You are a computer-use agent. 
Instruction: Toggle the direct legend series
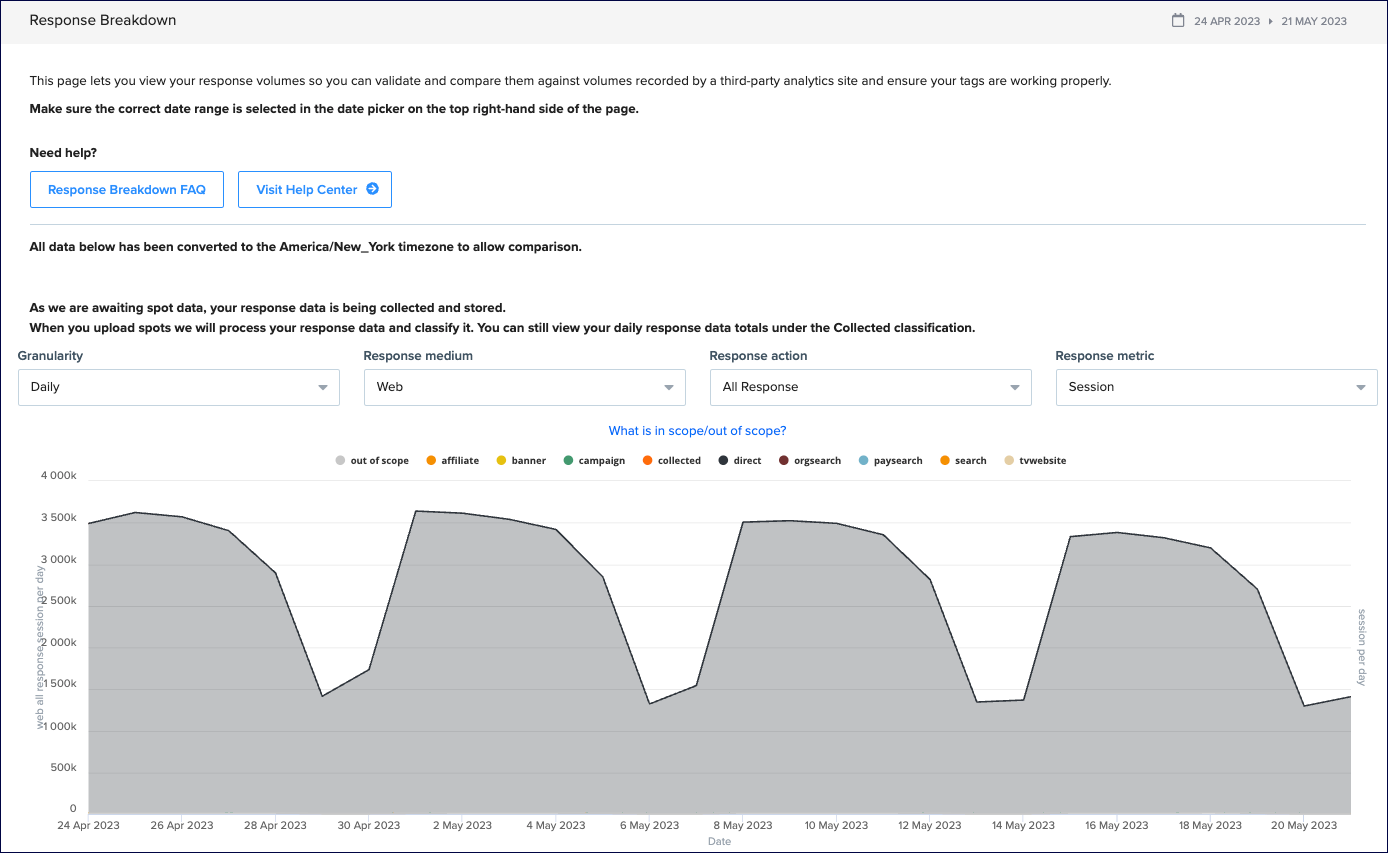pos(739,461)
